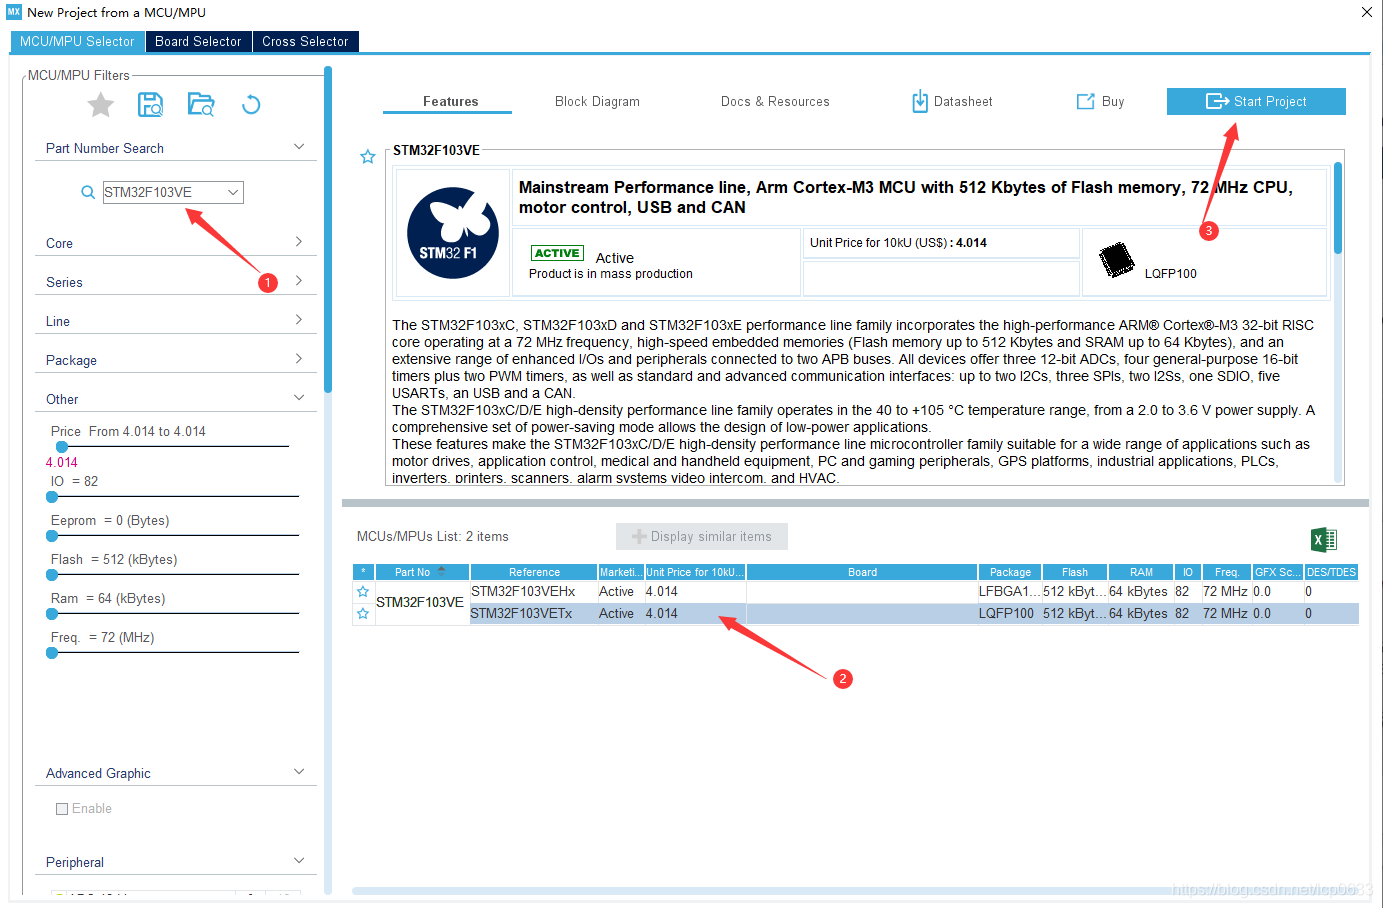Star the STM32F103VETx row
Screen dimensions: 1383x908
[363, 614]
